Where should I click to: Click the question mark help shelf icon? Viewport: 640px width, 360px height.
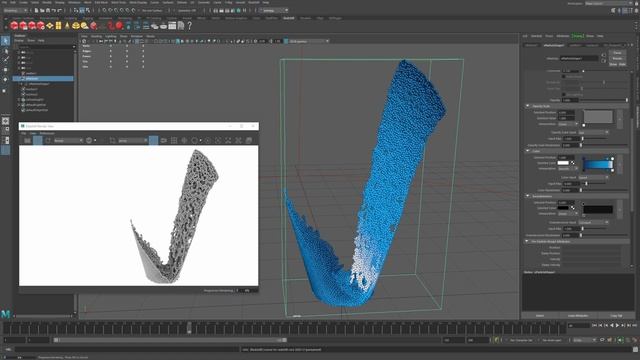(189, 26)
